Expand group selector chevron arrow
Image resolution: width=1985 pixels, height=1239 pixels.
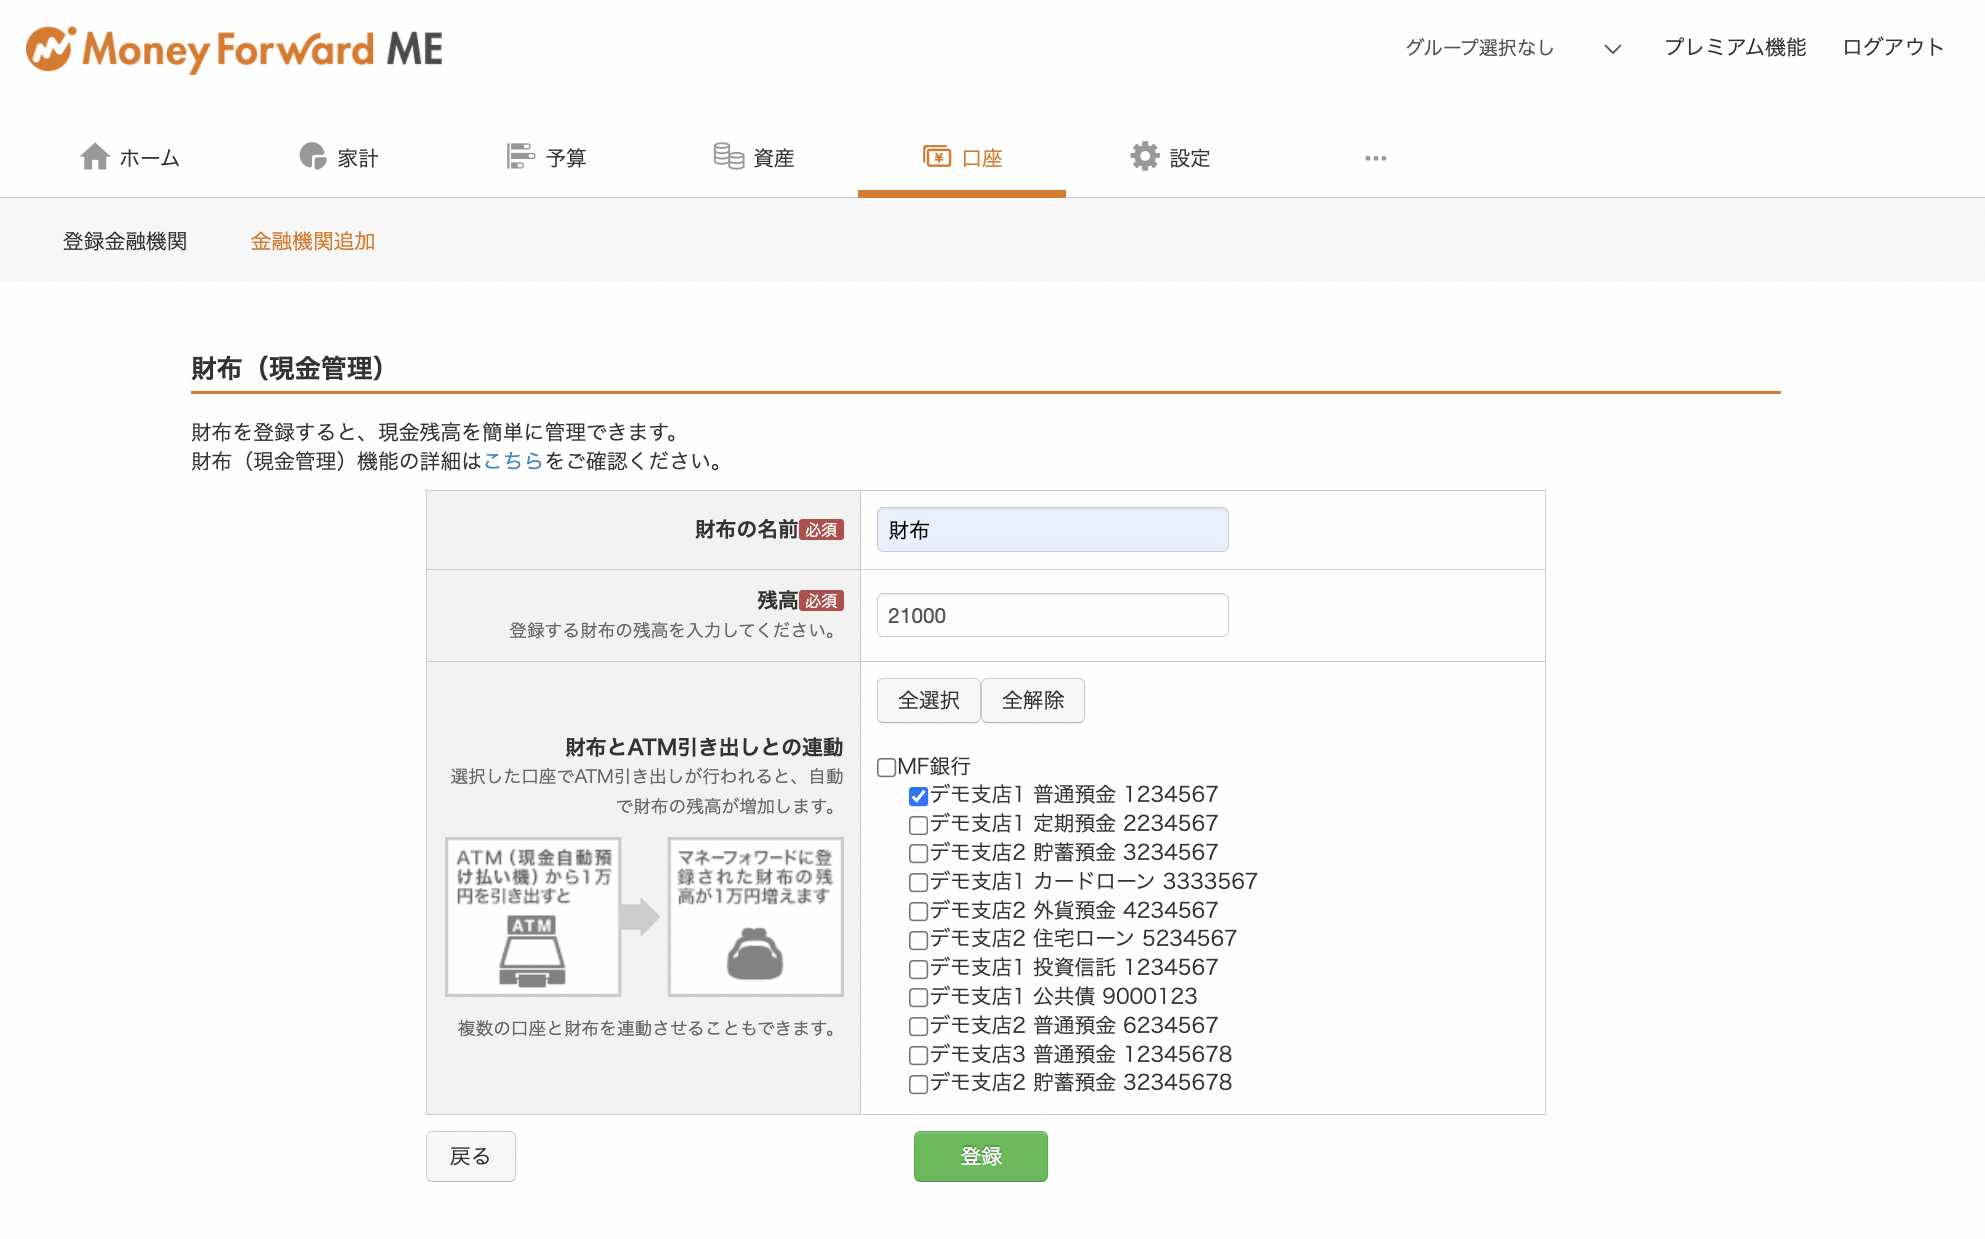point(1612,49)
